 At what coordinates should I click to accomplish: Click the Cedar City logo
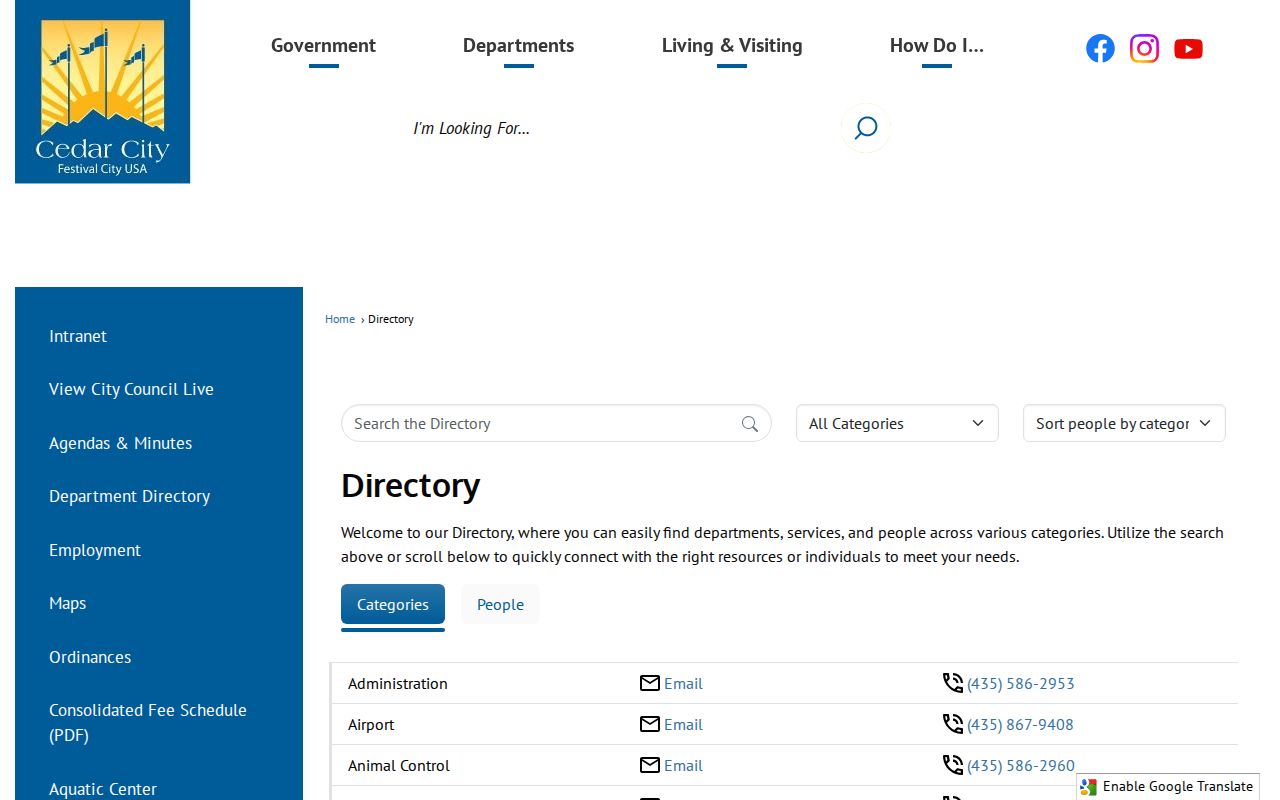tap(102, 92)
